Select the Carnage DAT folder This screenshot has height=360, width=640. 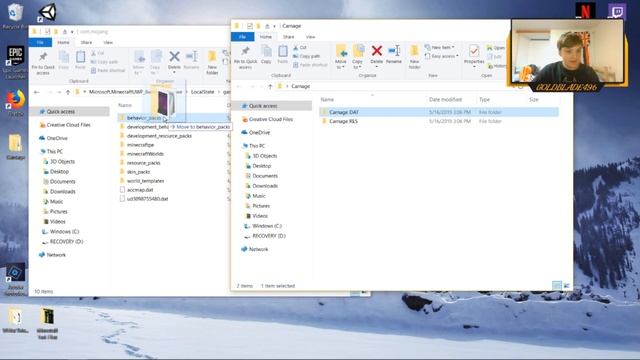pos(439,112)
